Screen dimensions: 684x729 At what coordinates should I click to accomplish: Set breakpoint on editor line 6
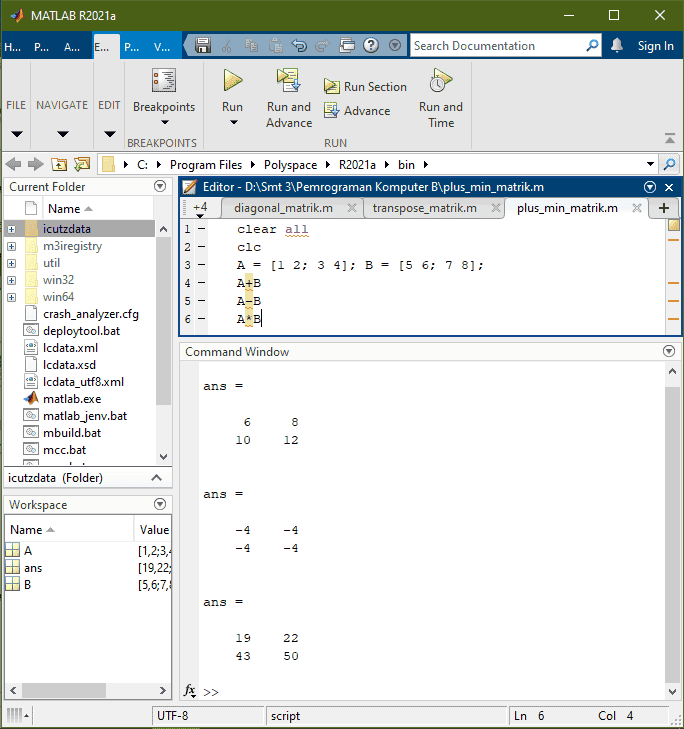pyautogui.click(x=201, y=319)
